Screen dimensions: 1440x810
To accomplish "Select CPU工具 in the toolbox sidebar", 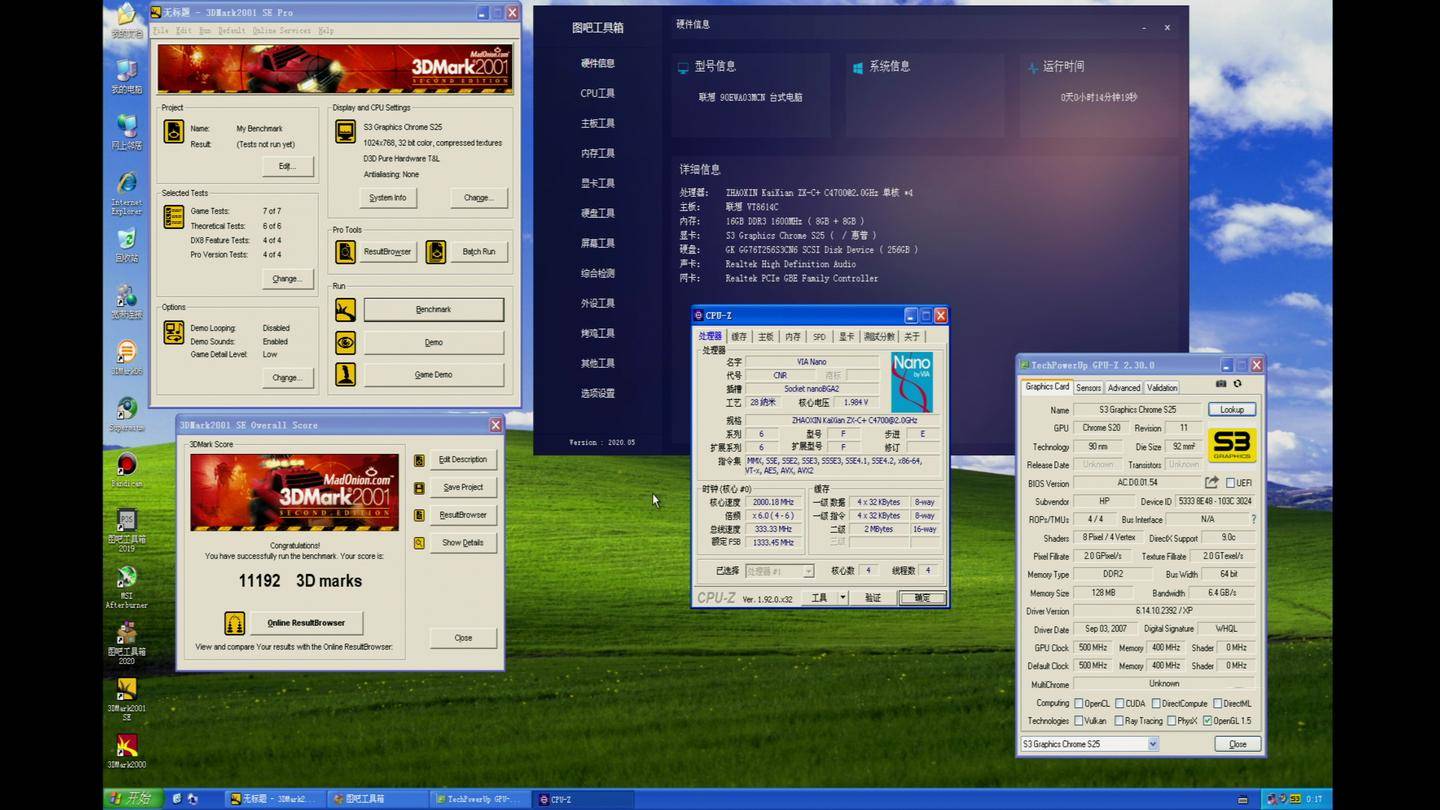I will point(598,93).
